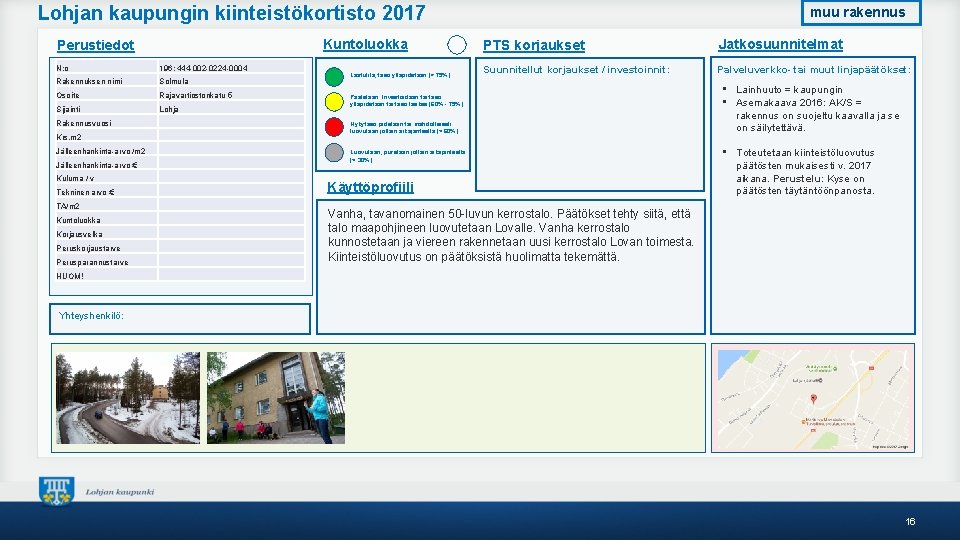Click the Yhteyshenkilö field
The height and width of the screenshot is (540, 960).
click(180, 319)
